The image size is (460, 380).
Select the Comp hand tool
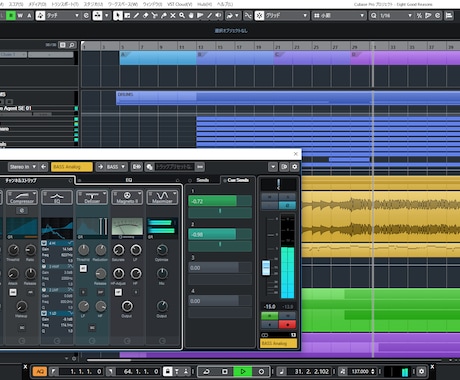point(191,15)
